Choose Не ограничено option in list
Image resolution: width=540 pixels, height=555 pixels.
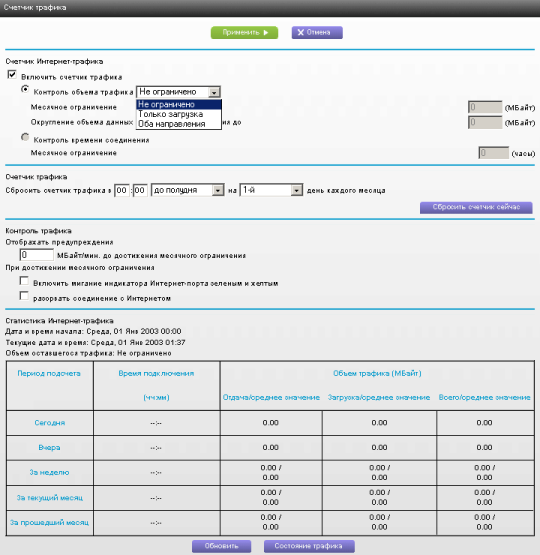tap(179, 104)
